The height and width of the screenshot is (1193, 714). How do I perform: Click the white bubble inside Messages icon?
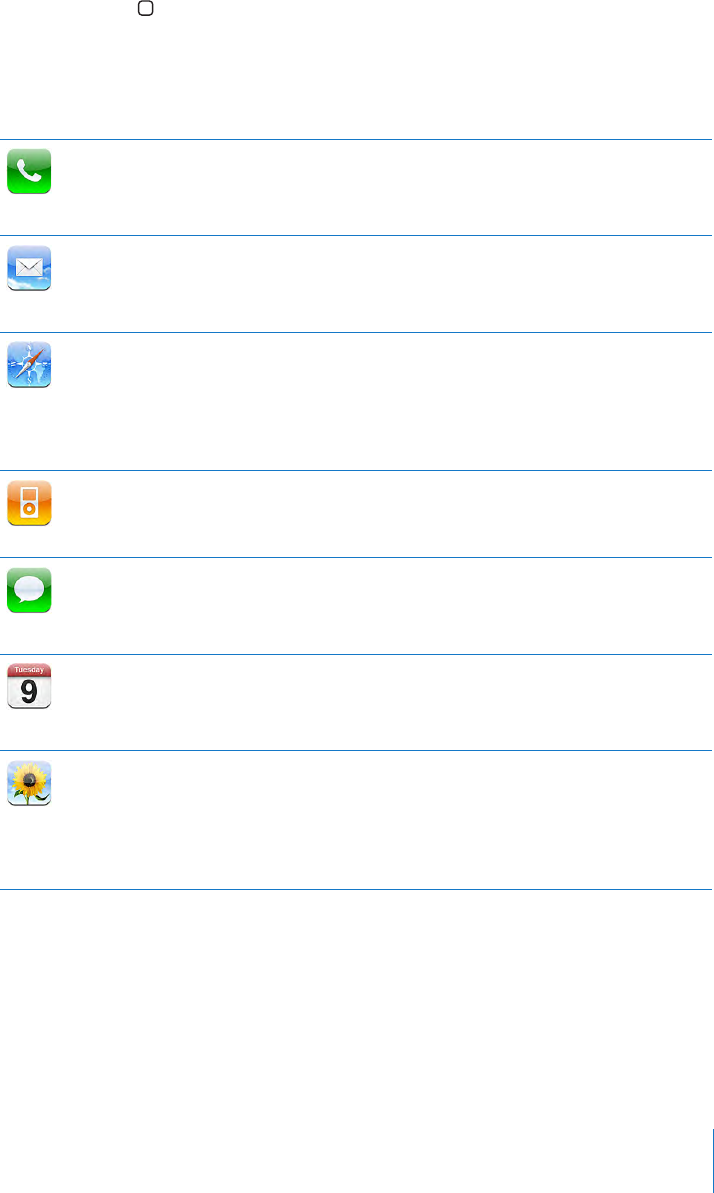tap(29, 590)
